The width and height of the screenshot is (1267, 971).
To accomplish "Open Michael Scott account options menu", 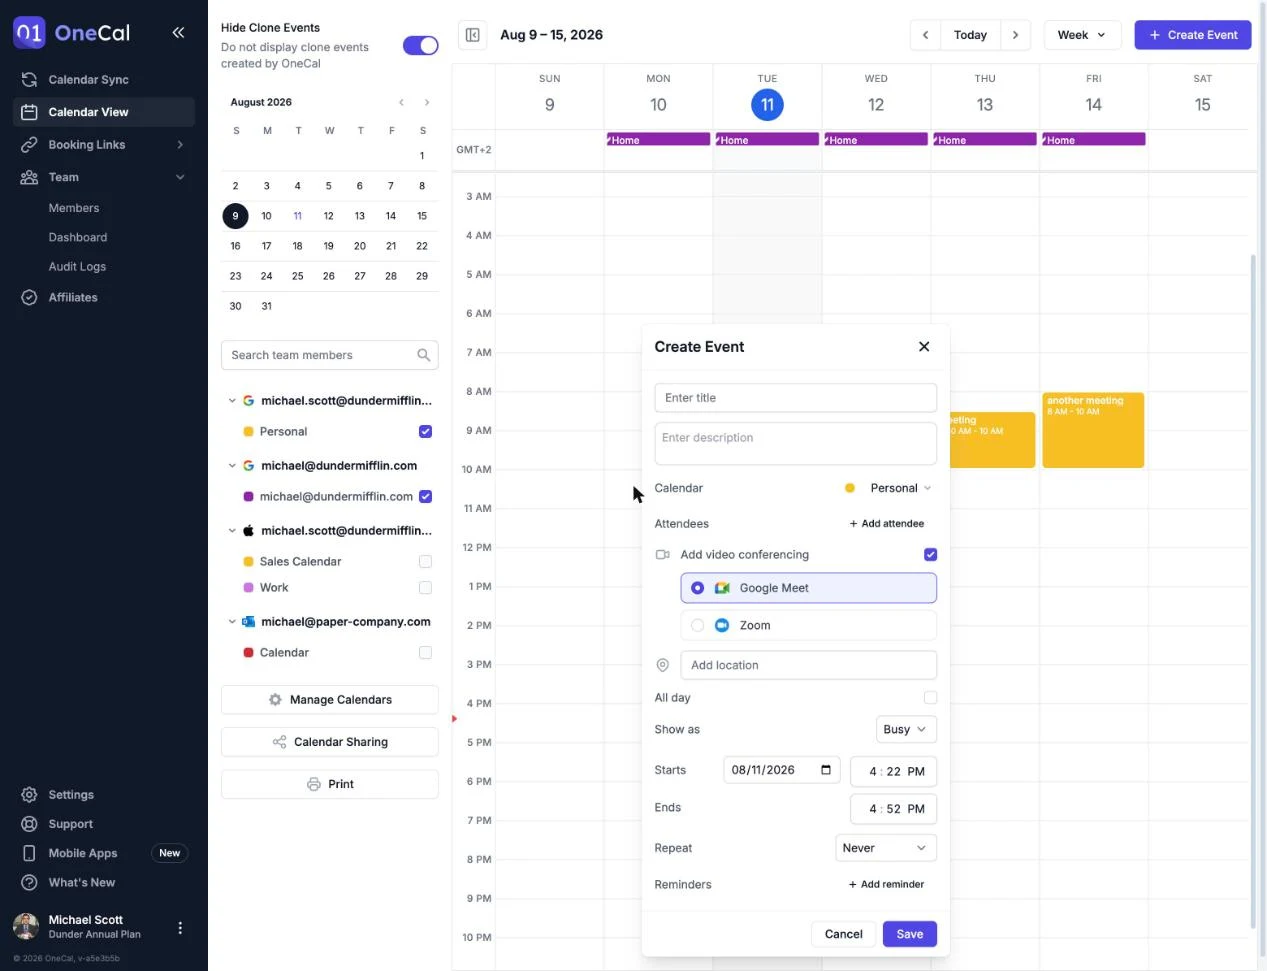I will [180, 928].
